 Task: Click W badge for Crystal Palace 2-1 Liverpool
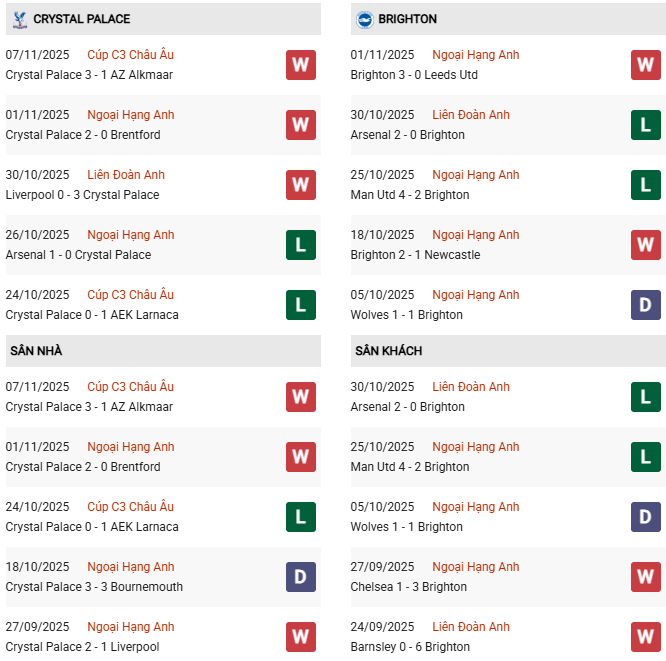pyautogui.click(x=300, y=637)
